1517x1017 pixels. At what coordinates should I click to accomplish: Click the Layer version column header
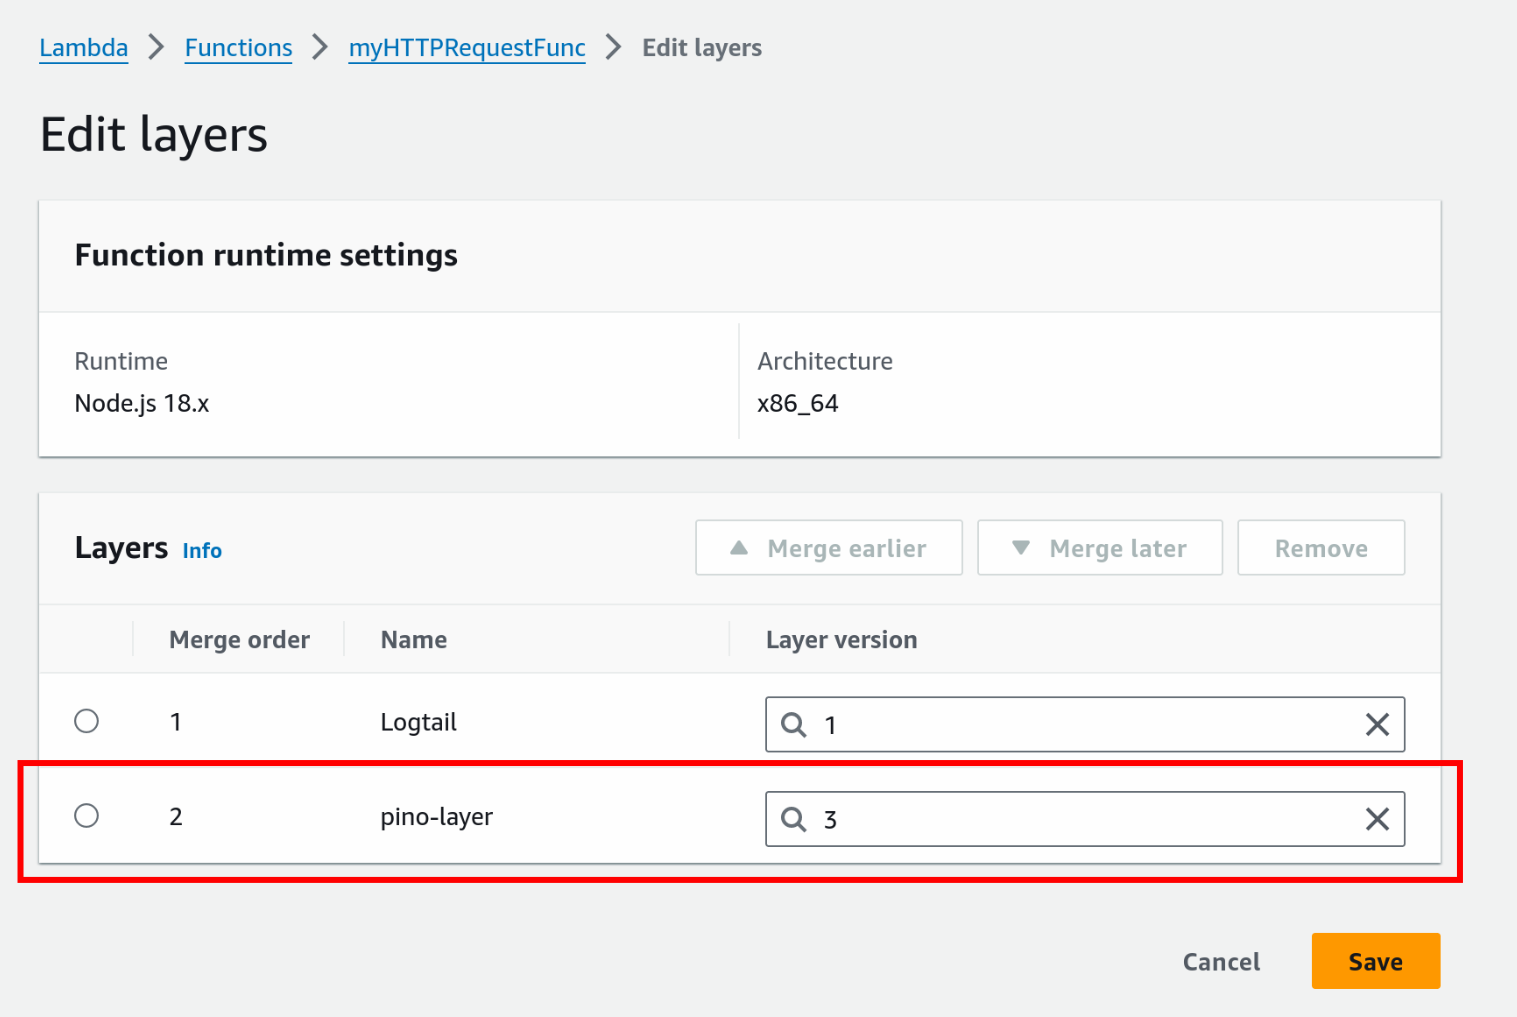click(x=841, y=640)
